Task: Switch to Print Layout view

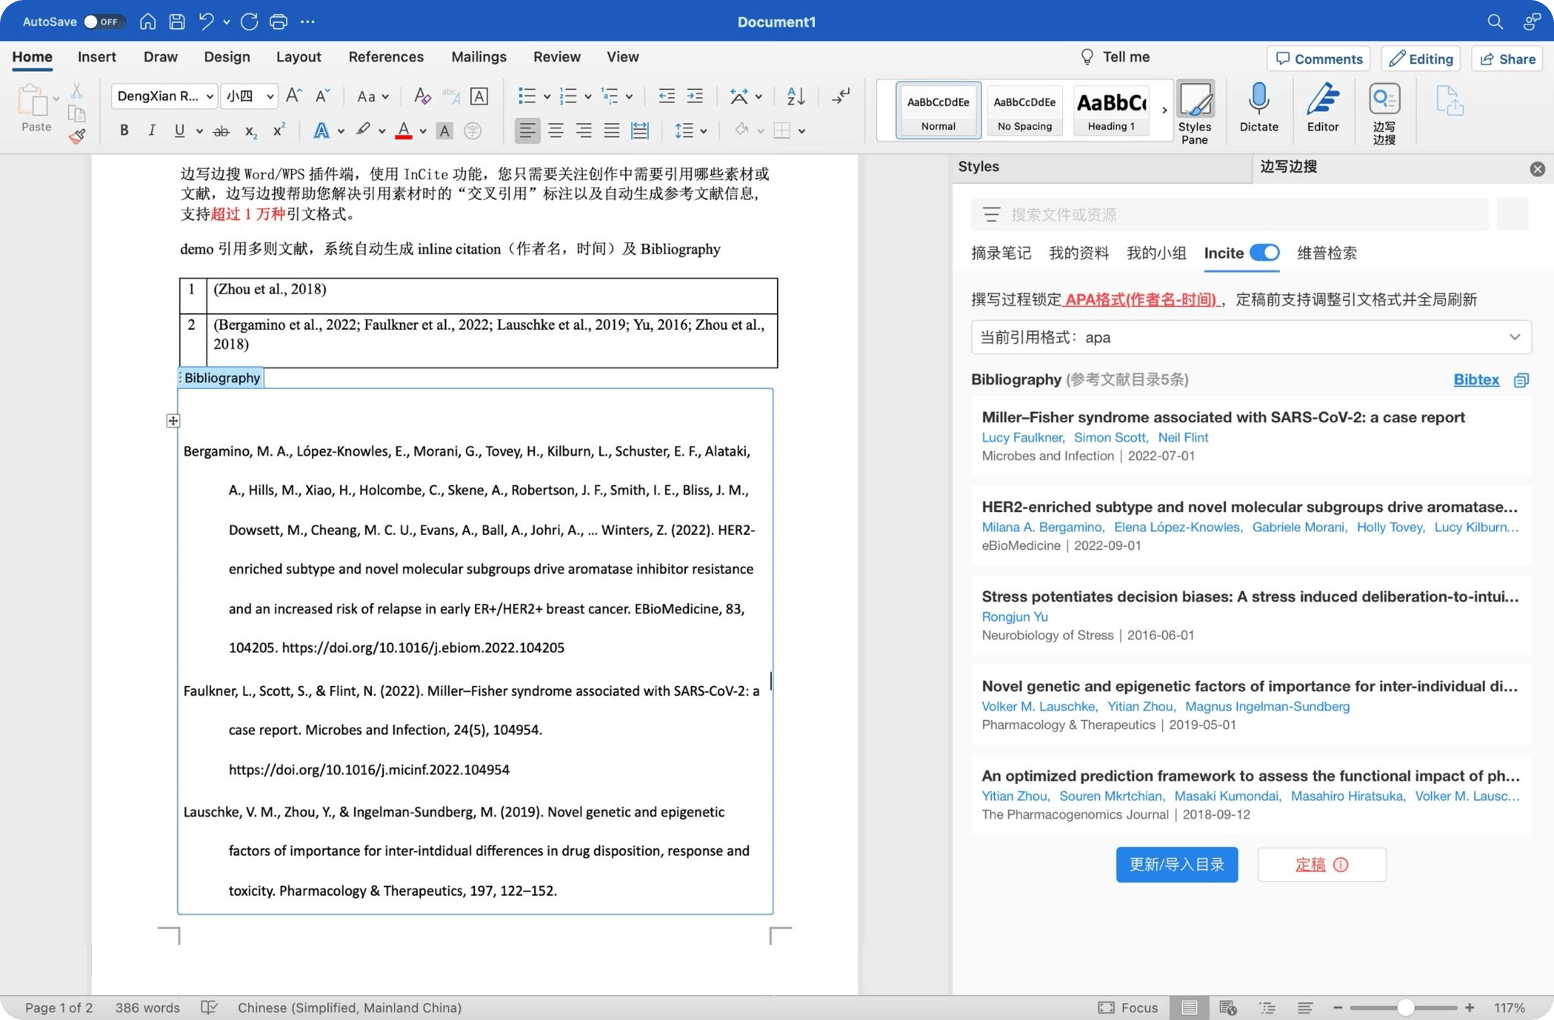Action: tap(1189, 1008)
